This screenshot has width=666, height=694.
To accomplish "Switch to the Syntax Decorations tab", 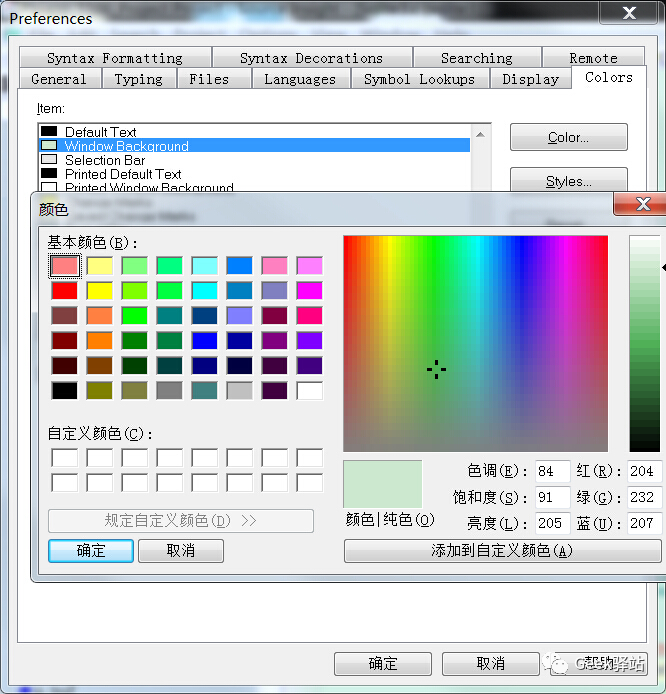I will pos(312,58).
